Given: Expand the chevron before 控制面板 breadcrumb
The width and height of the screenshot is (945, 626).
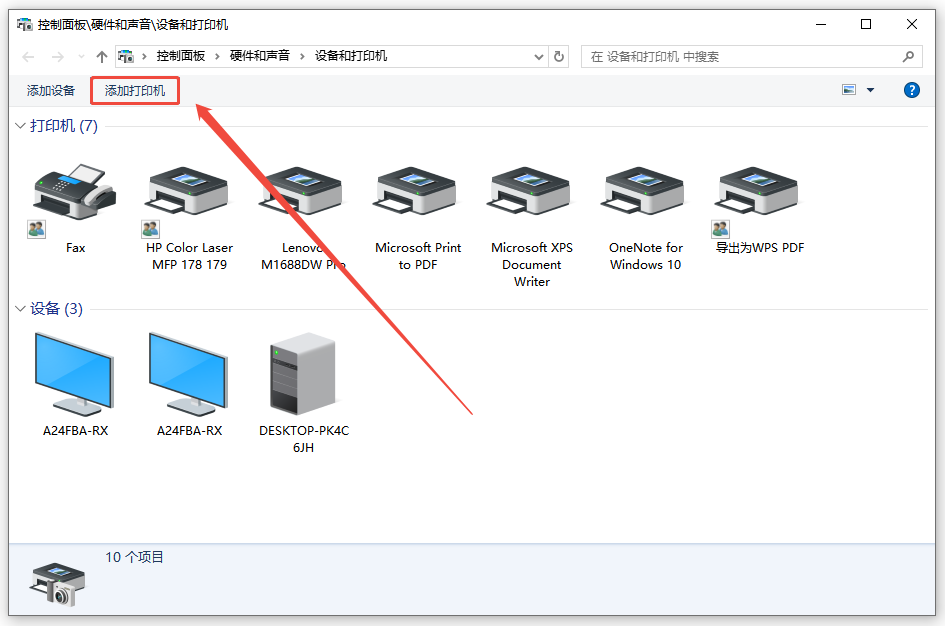Looking at the screenshot, I should pyautogui.click(x=144, y=57).
